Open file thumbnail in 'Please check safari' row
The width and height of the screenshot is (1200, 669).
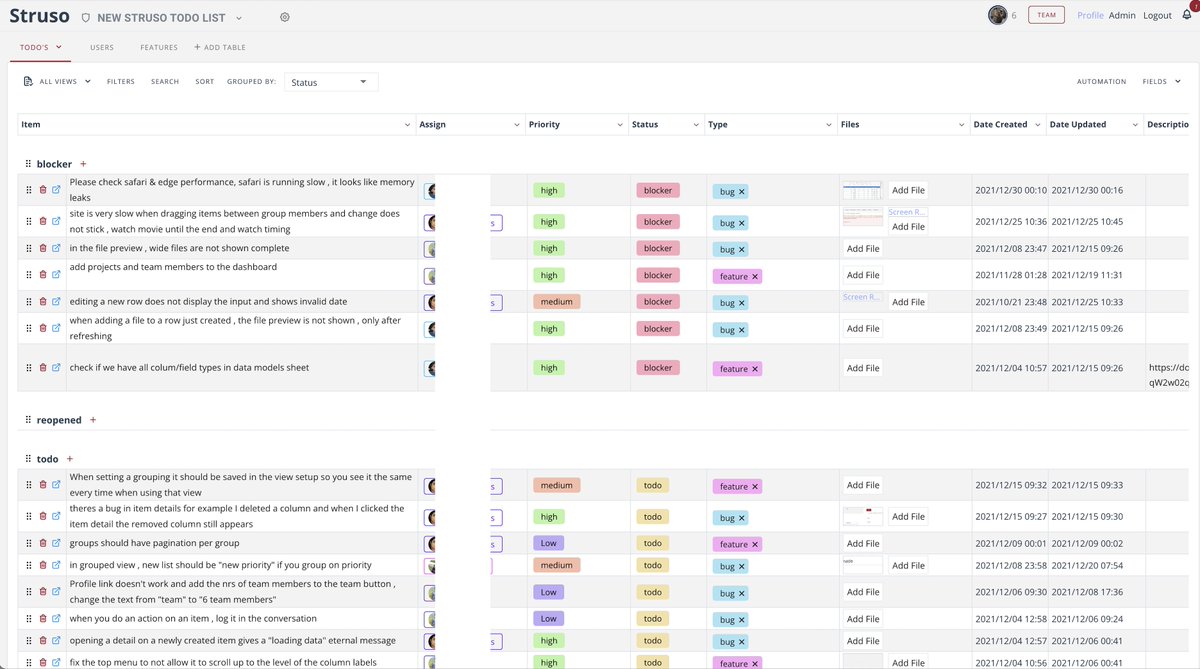[862, 190]
